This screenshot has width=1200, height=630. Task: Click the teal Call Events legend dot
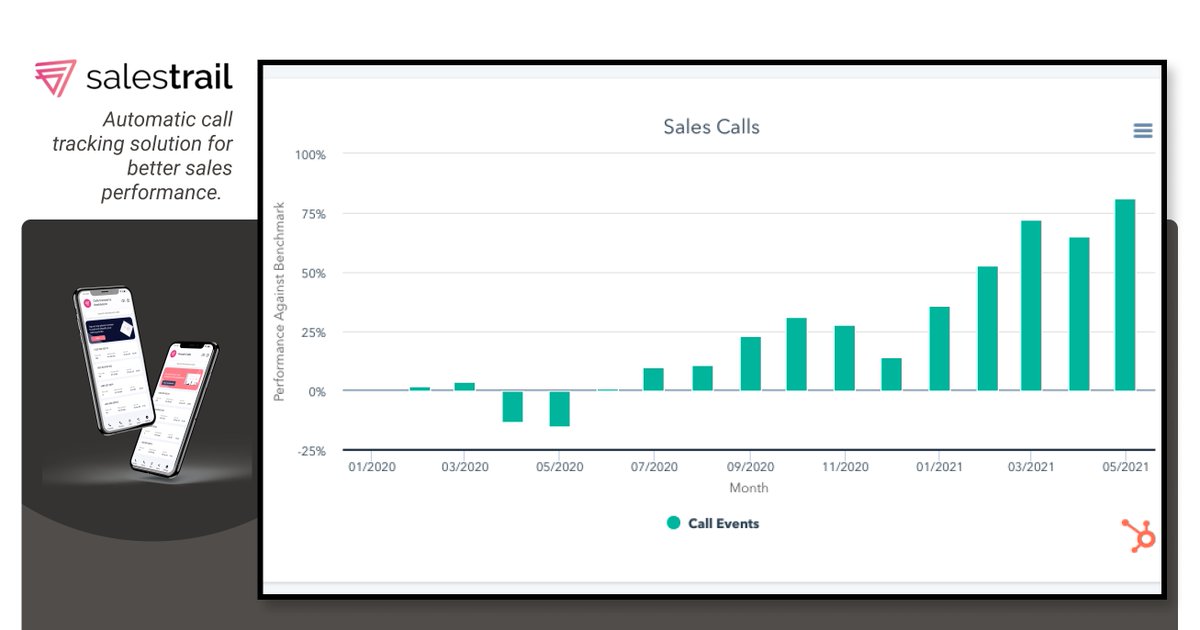(x=674, y=523)
